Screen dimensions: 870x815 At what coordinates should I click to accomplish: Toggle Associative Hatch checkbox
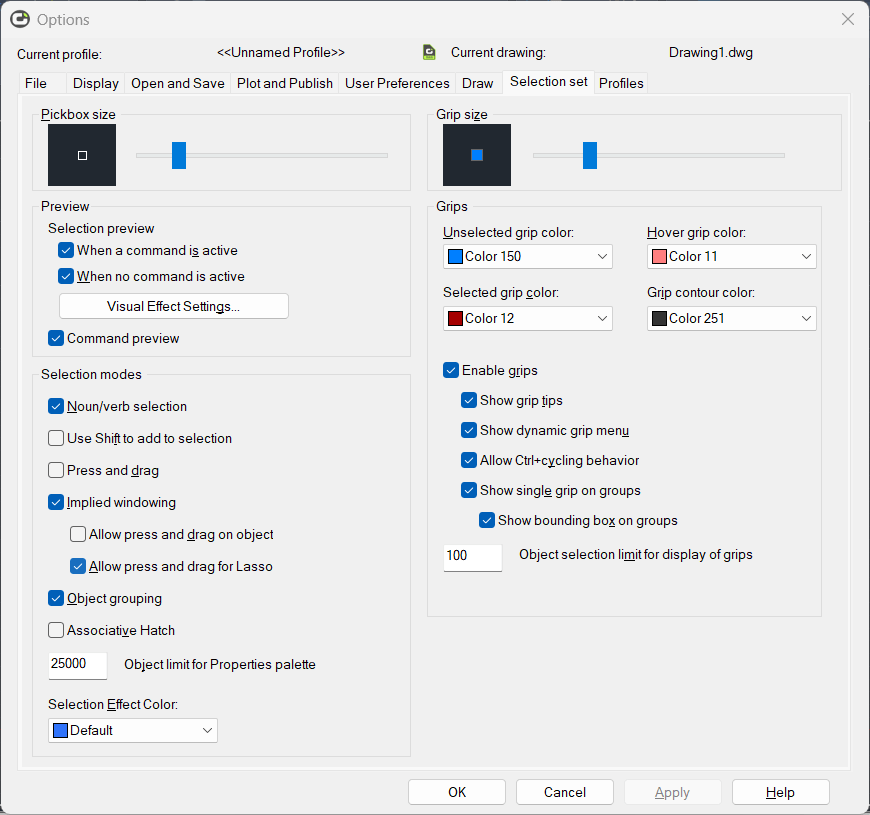coord(56,630)
